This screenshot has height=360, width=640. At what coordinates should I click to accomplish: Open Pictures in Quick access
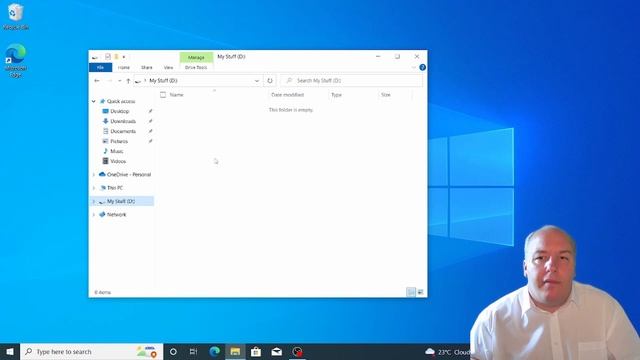pyautogui.click(x=119, y=141)
